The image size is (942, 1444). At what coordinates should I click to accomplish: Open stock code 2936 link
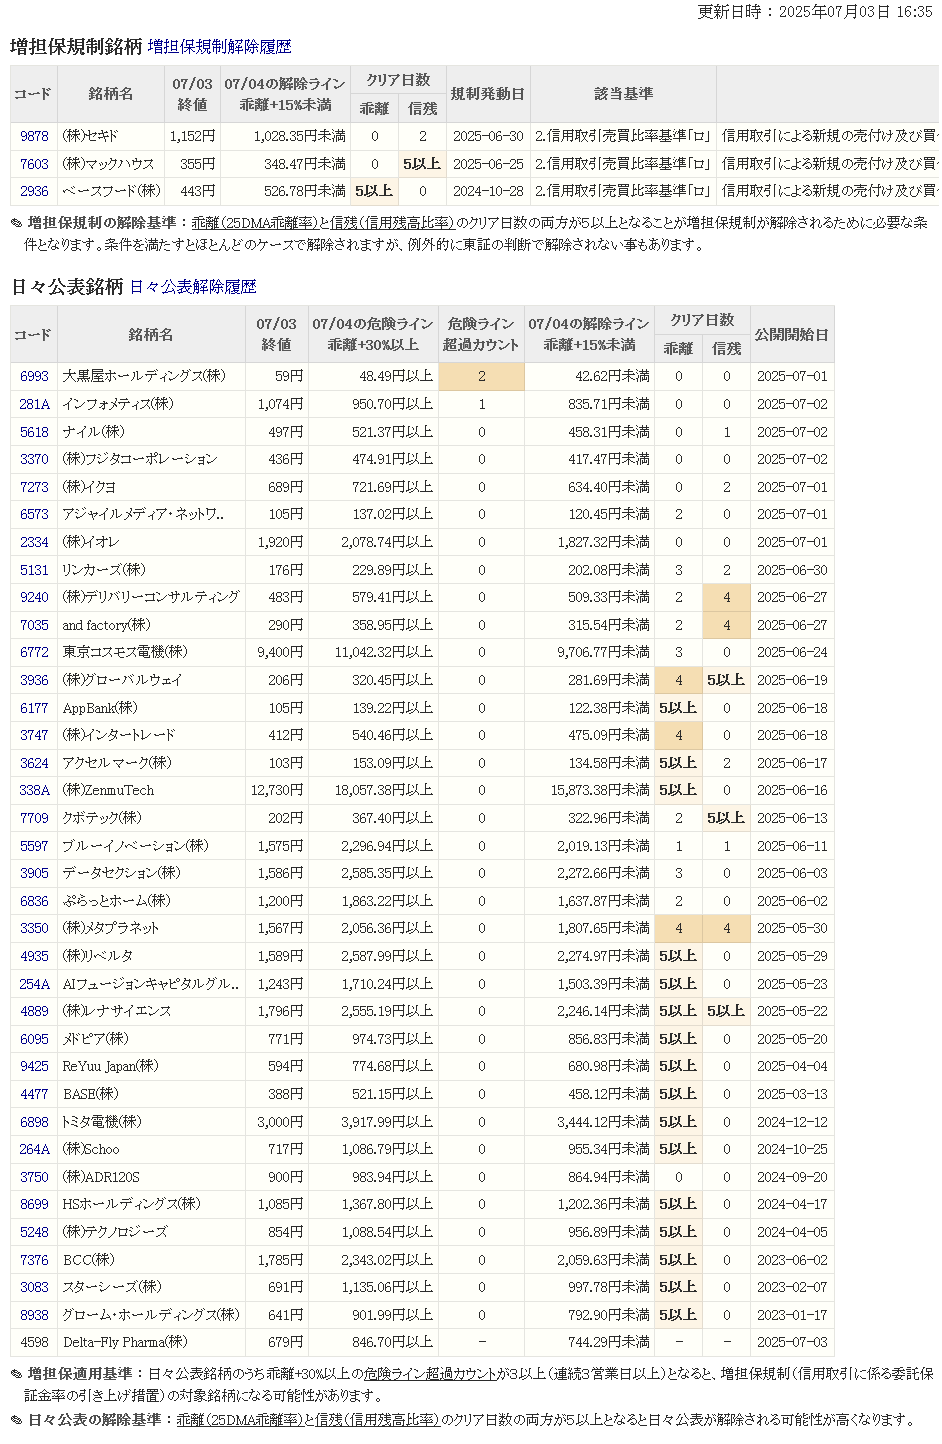click(34, 191)
